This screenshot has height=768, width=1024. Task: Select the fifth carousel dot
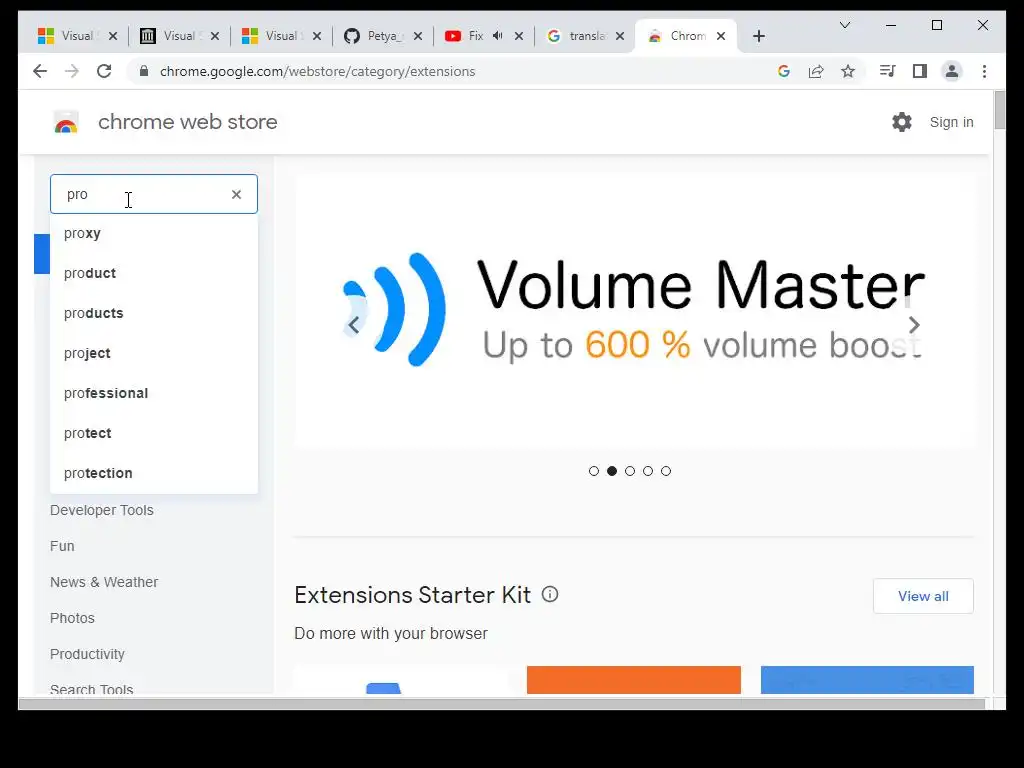665,471
